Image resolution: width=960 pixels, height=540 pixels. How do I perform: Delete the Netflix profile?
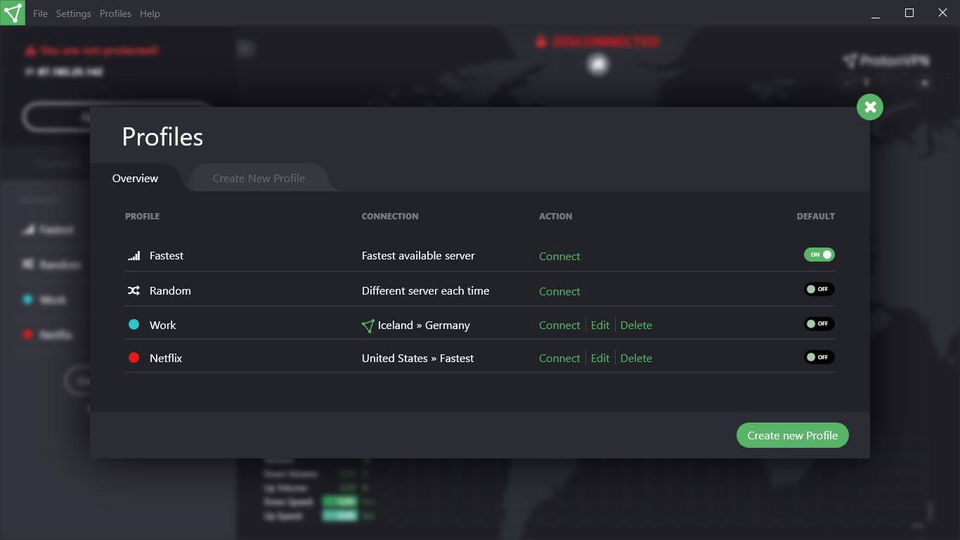(x=636, y=358)
